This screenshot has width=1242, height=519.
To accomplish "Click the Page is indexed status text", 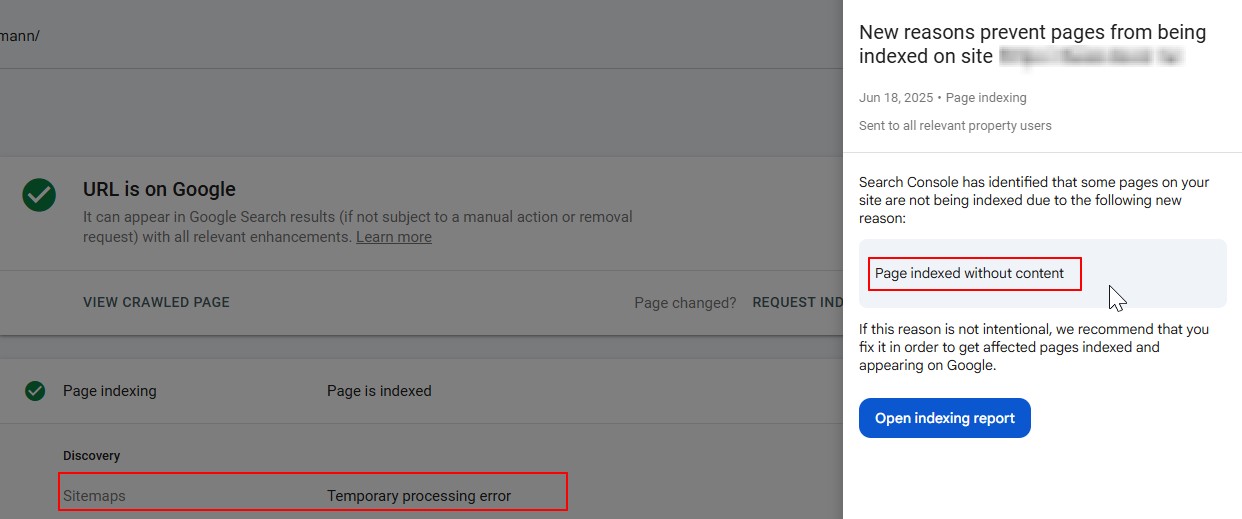I will click(x=379, y=391).
